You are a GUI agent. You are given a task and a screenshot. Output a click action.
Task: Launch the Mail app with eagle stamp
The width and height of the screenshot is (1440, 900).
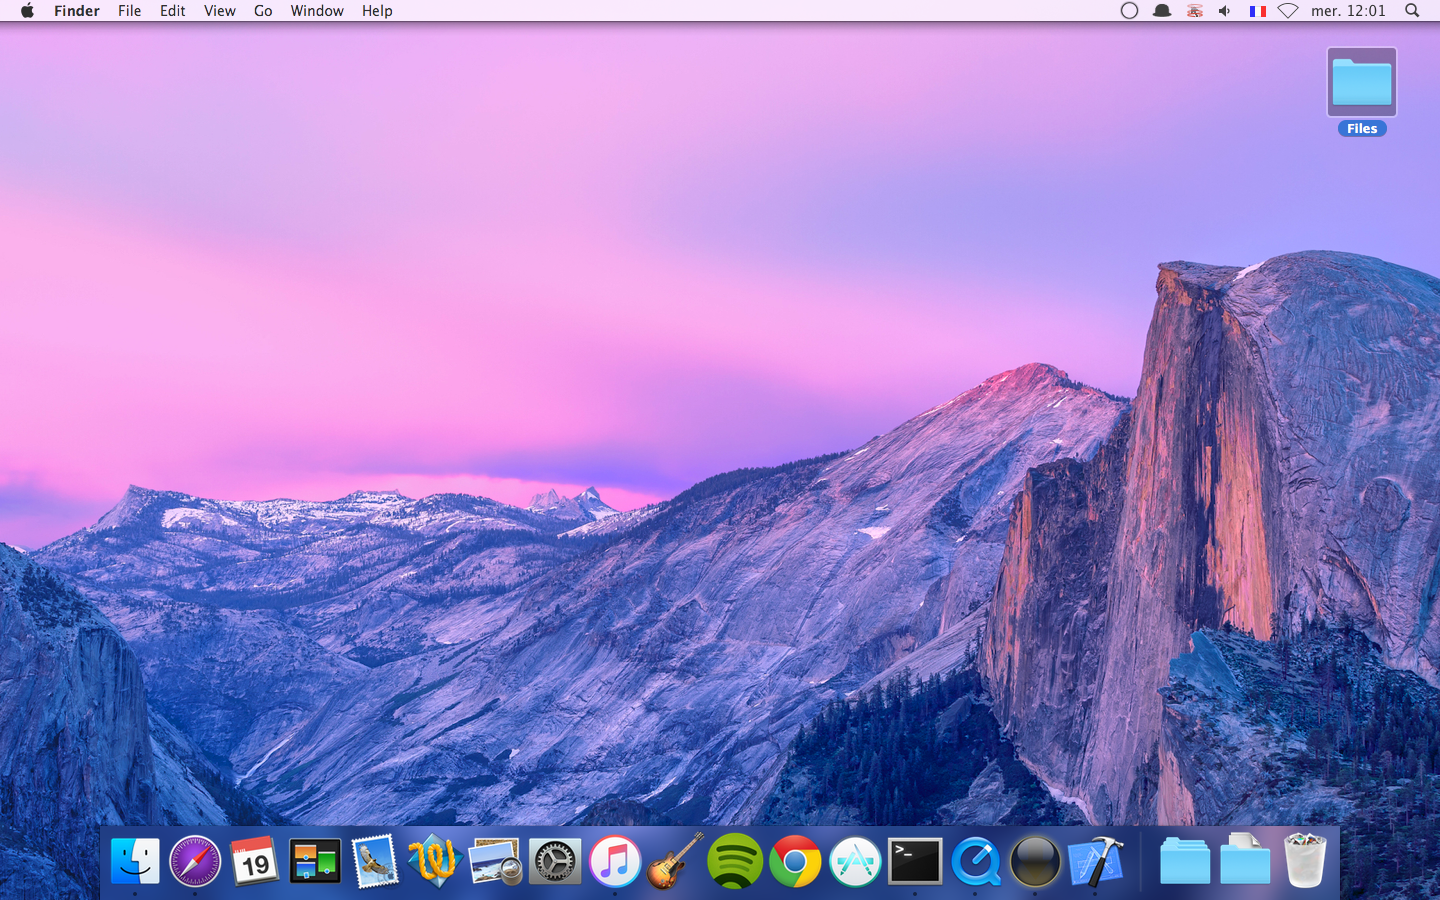[375, 861]
